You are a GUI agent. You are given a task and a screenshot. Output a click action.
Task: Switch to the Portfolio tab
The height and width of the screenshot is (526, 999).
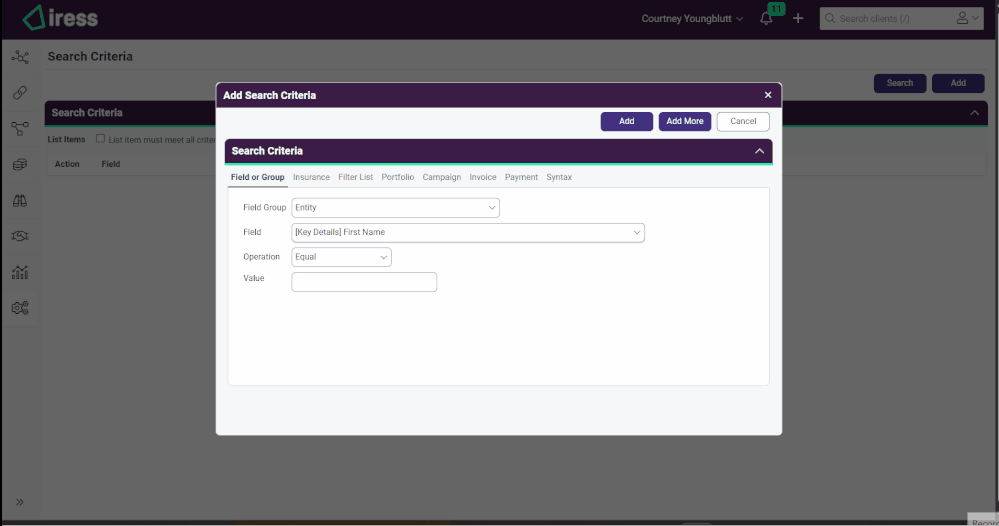pyautogui.click(x=397, y=177)
